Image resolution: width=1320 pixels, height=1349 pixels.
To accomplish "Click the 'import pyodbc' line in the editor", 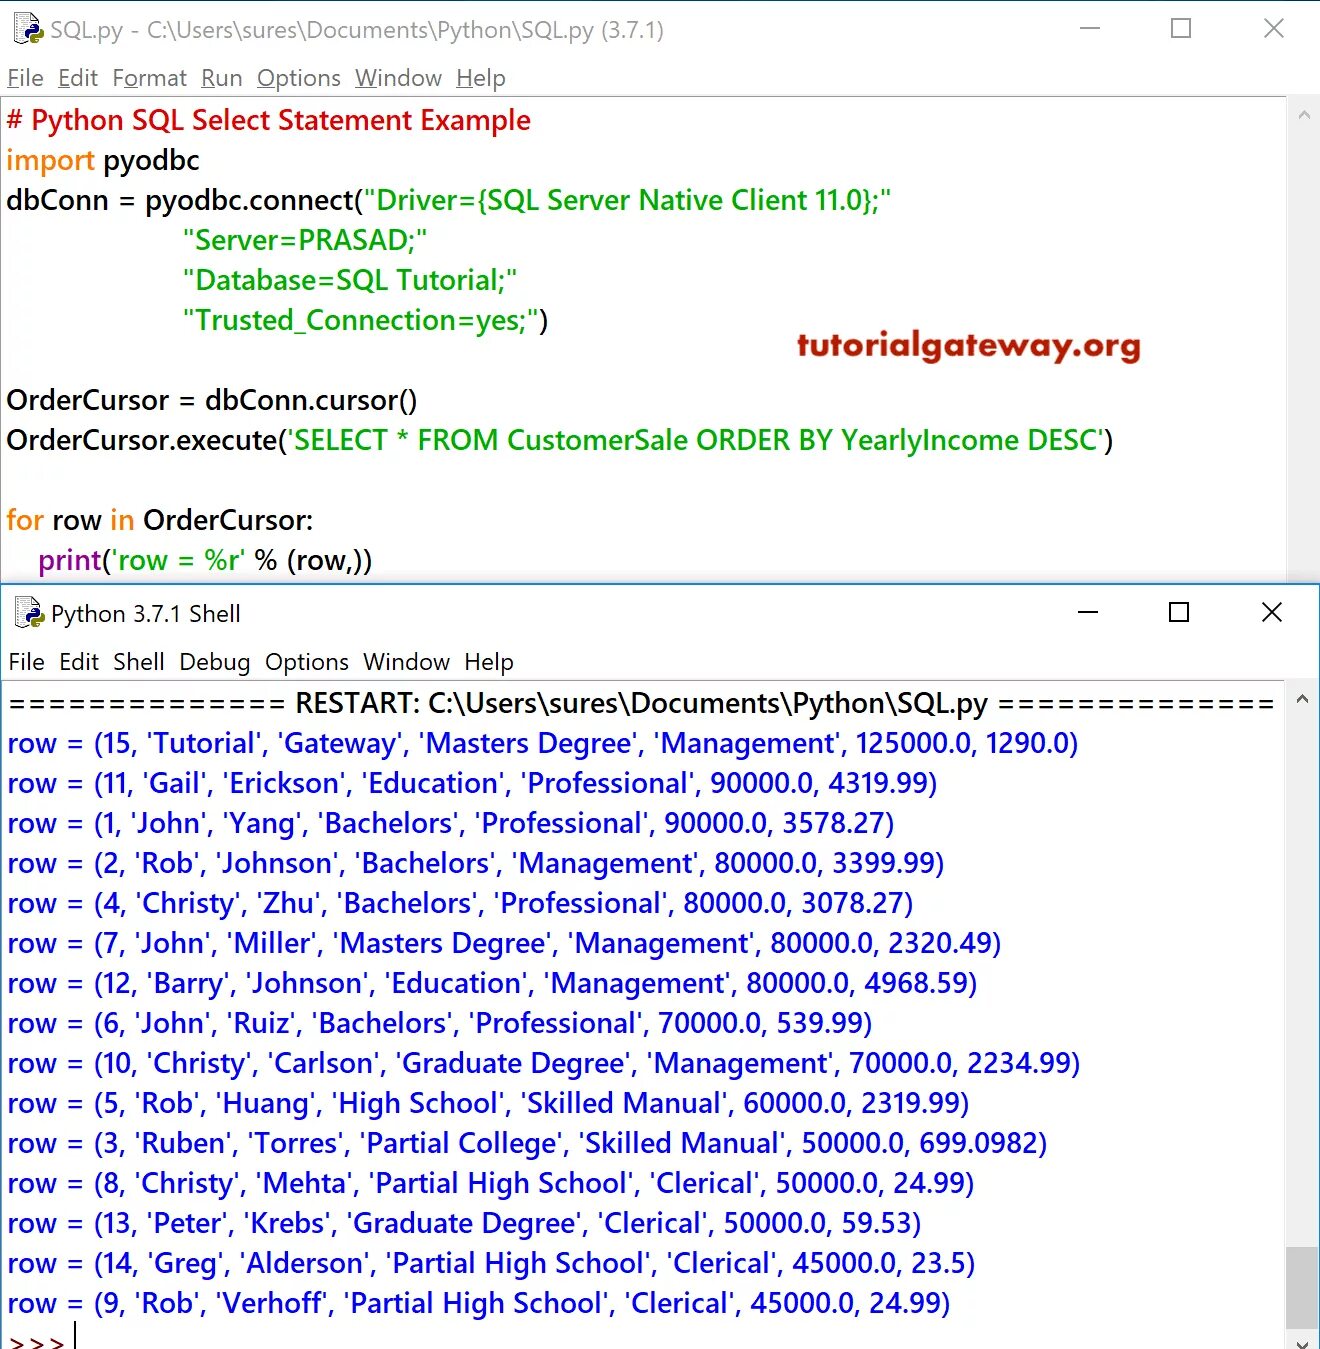I will point(102,160).
